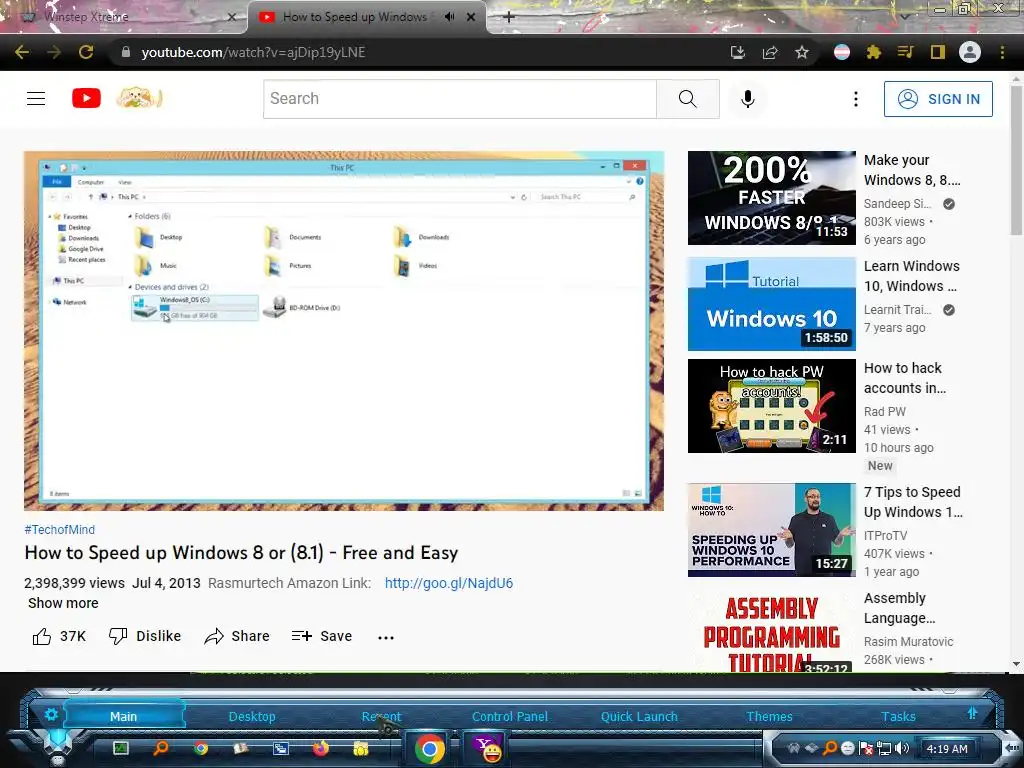Click the URL address bar
Image resolution: width=1024 pixels, height=768 pixels.
click(418, 52)
